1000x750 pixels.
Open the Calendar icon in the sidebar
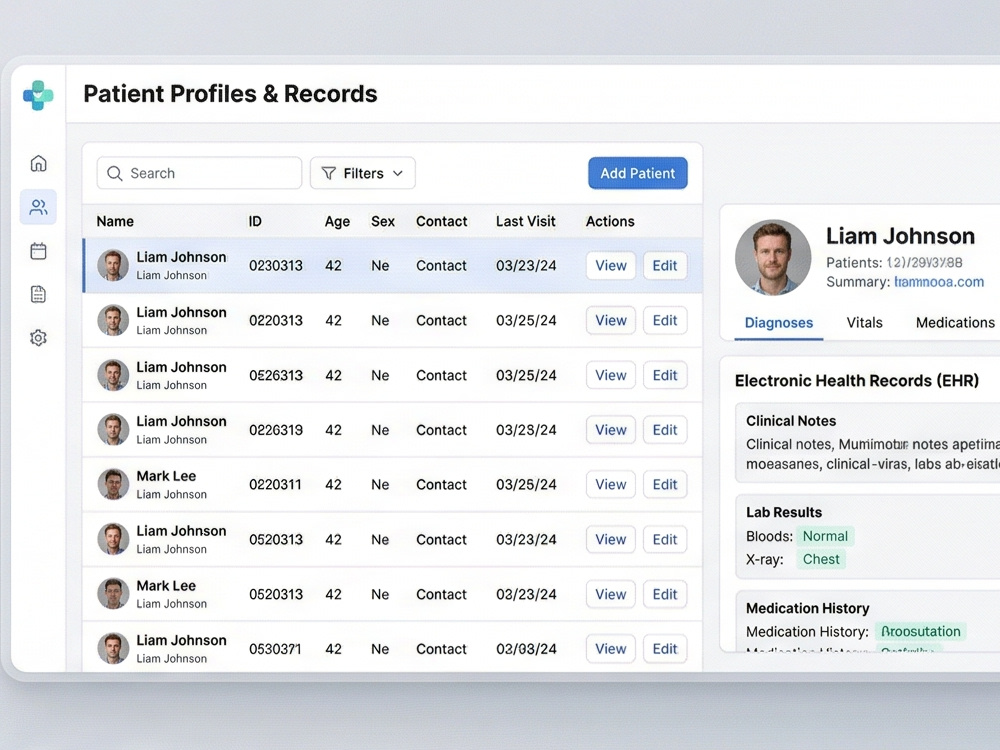(38, 251)
